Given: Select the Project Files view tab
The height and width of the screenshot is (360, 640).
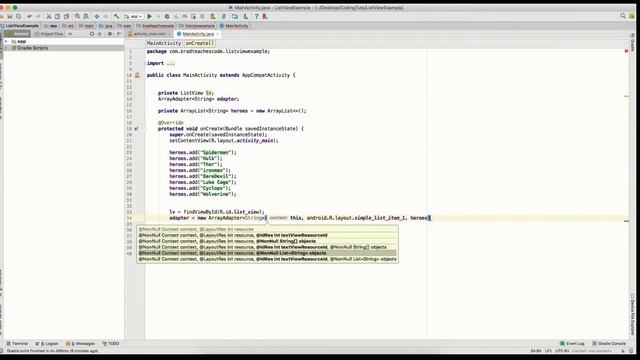Looking at the screenshot, I should pyautogui.click(x=49, y=34).
